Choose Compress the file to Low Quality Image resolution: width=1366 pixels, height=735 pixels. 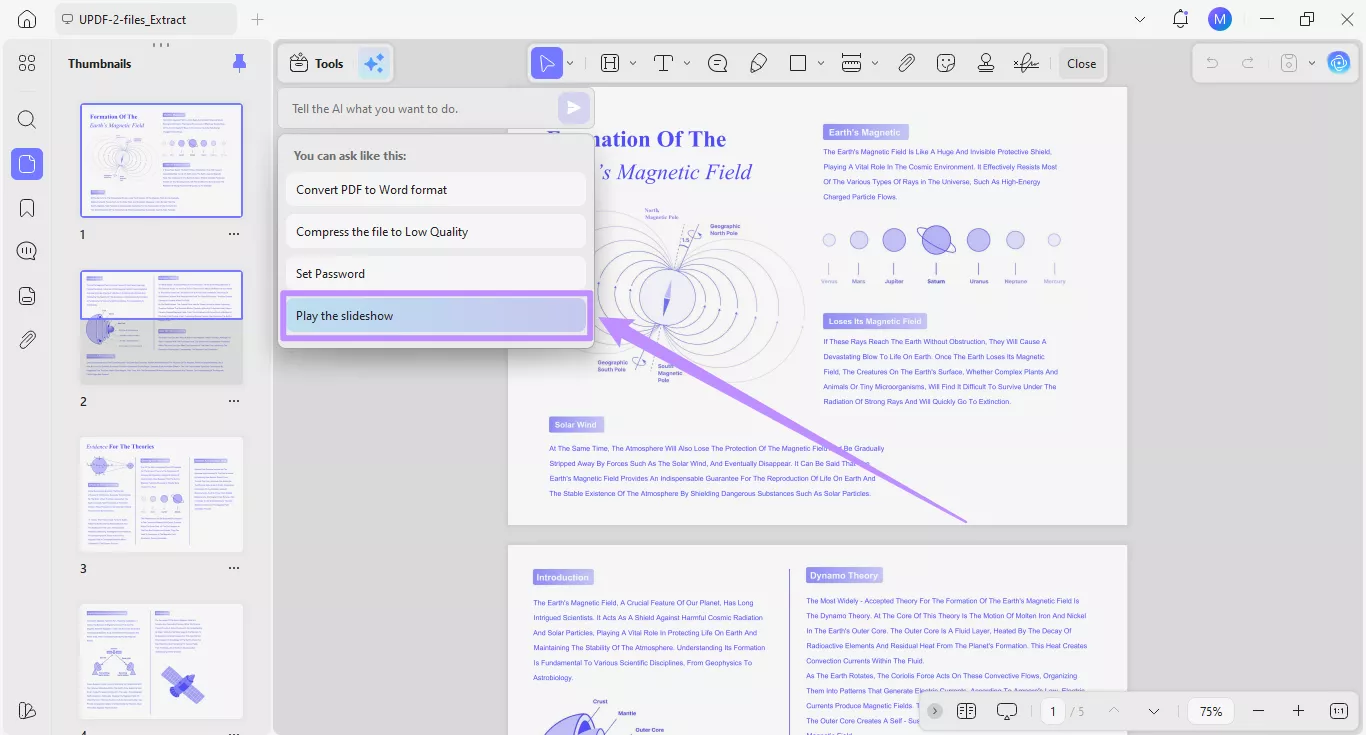click(x=436, y=231)
